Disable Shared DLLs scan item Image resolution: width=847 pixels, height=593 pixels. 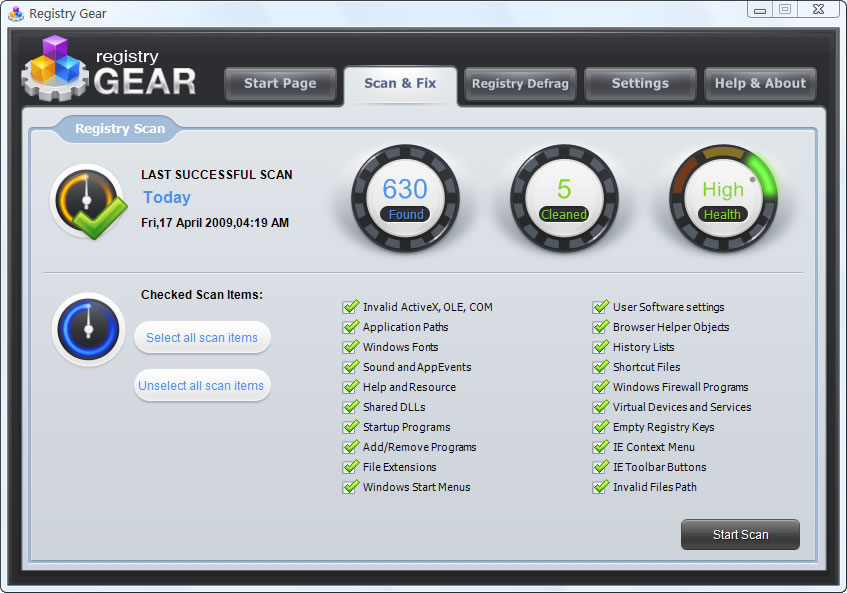(x=351, y=407)
